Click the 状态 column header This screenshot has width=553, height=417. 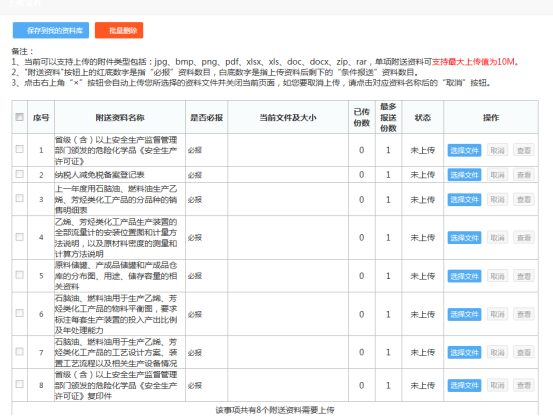pos(423,117)
